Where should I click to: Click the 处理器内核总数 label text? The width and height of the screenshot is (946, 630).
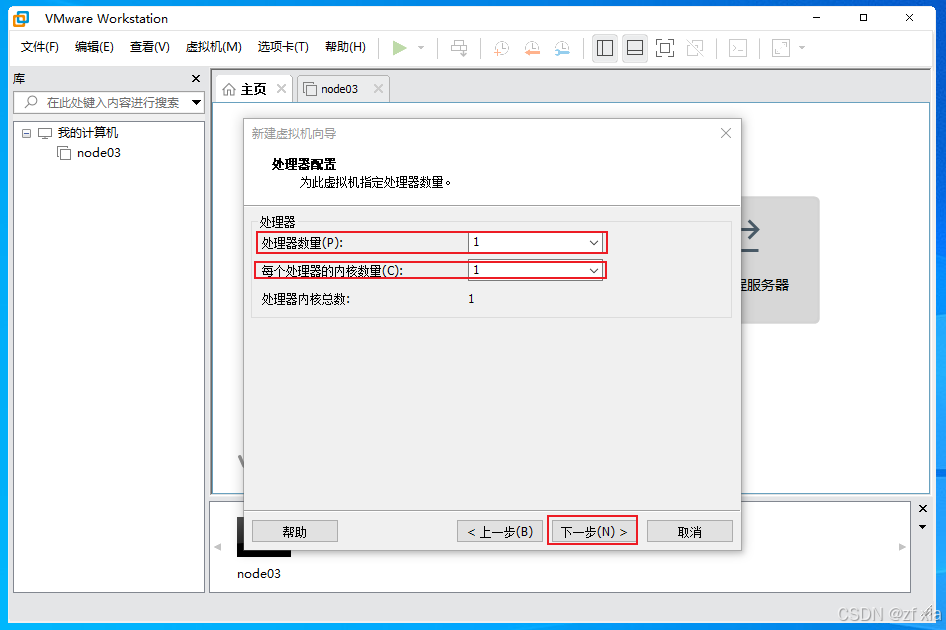[305, 299]
